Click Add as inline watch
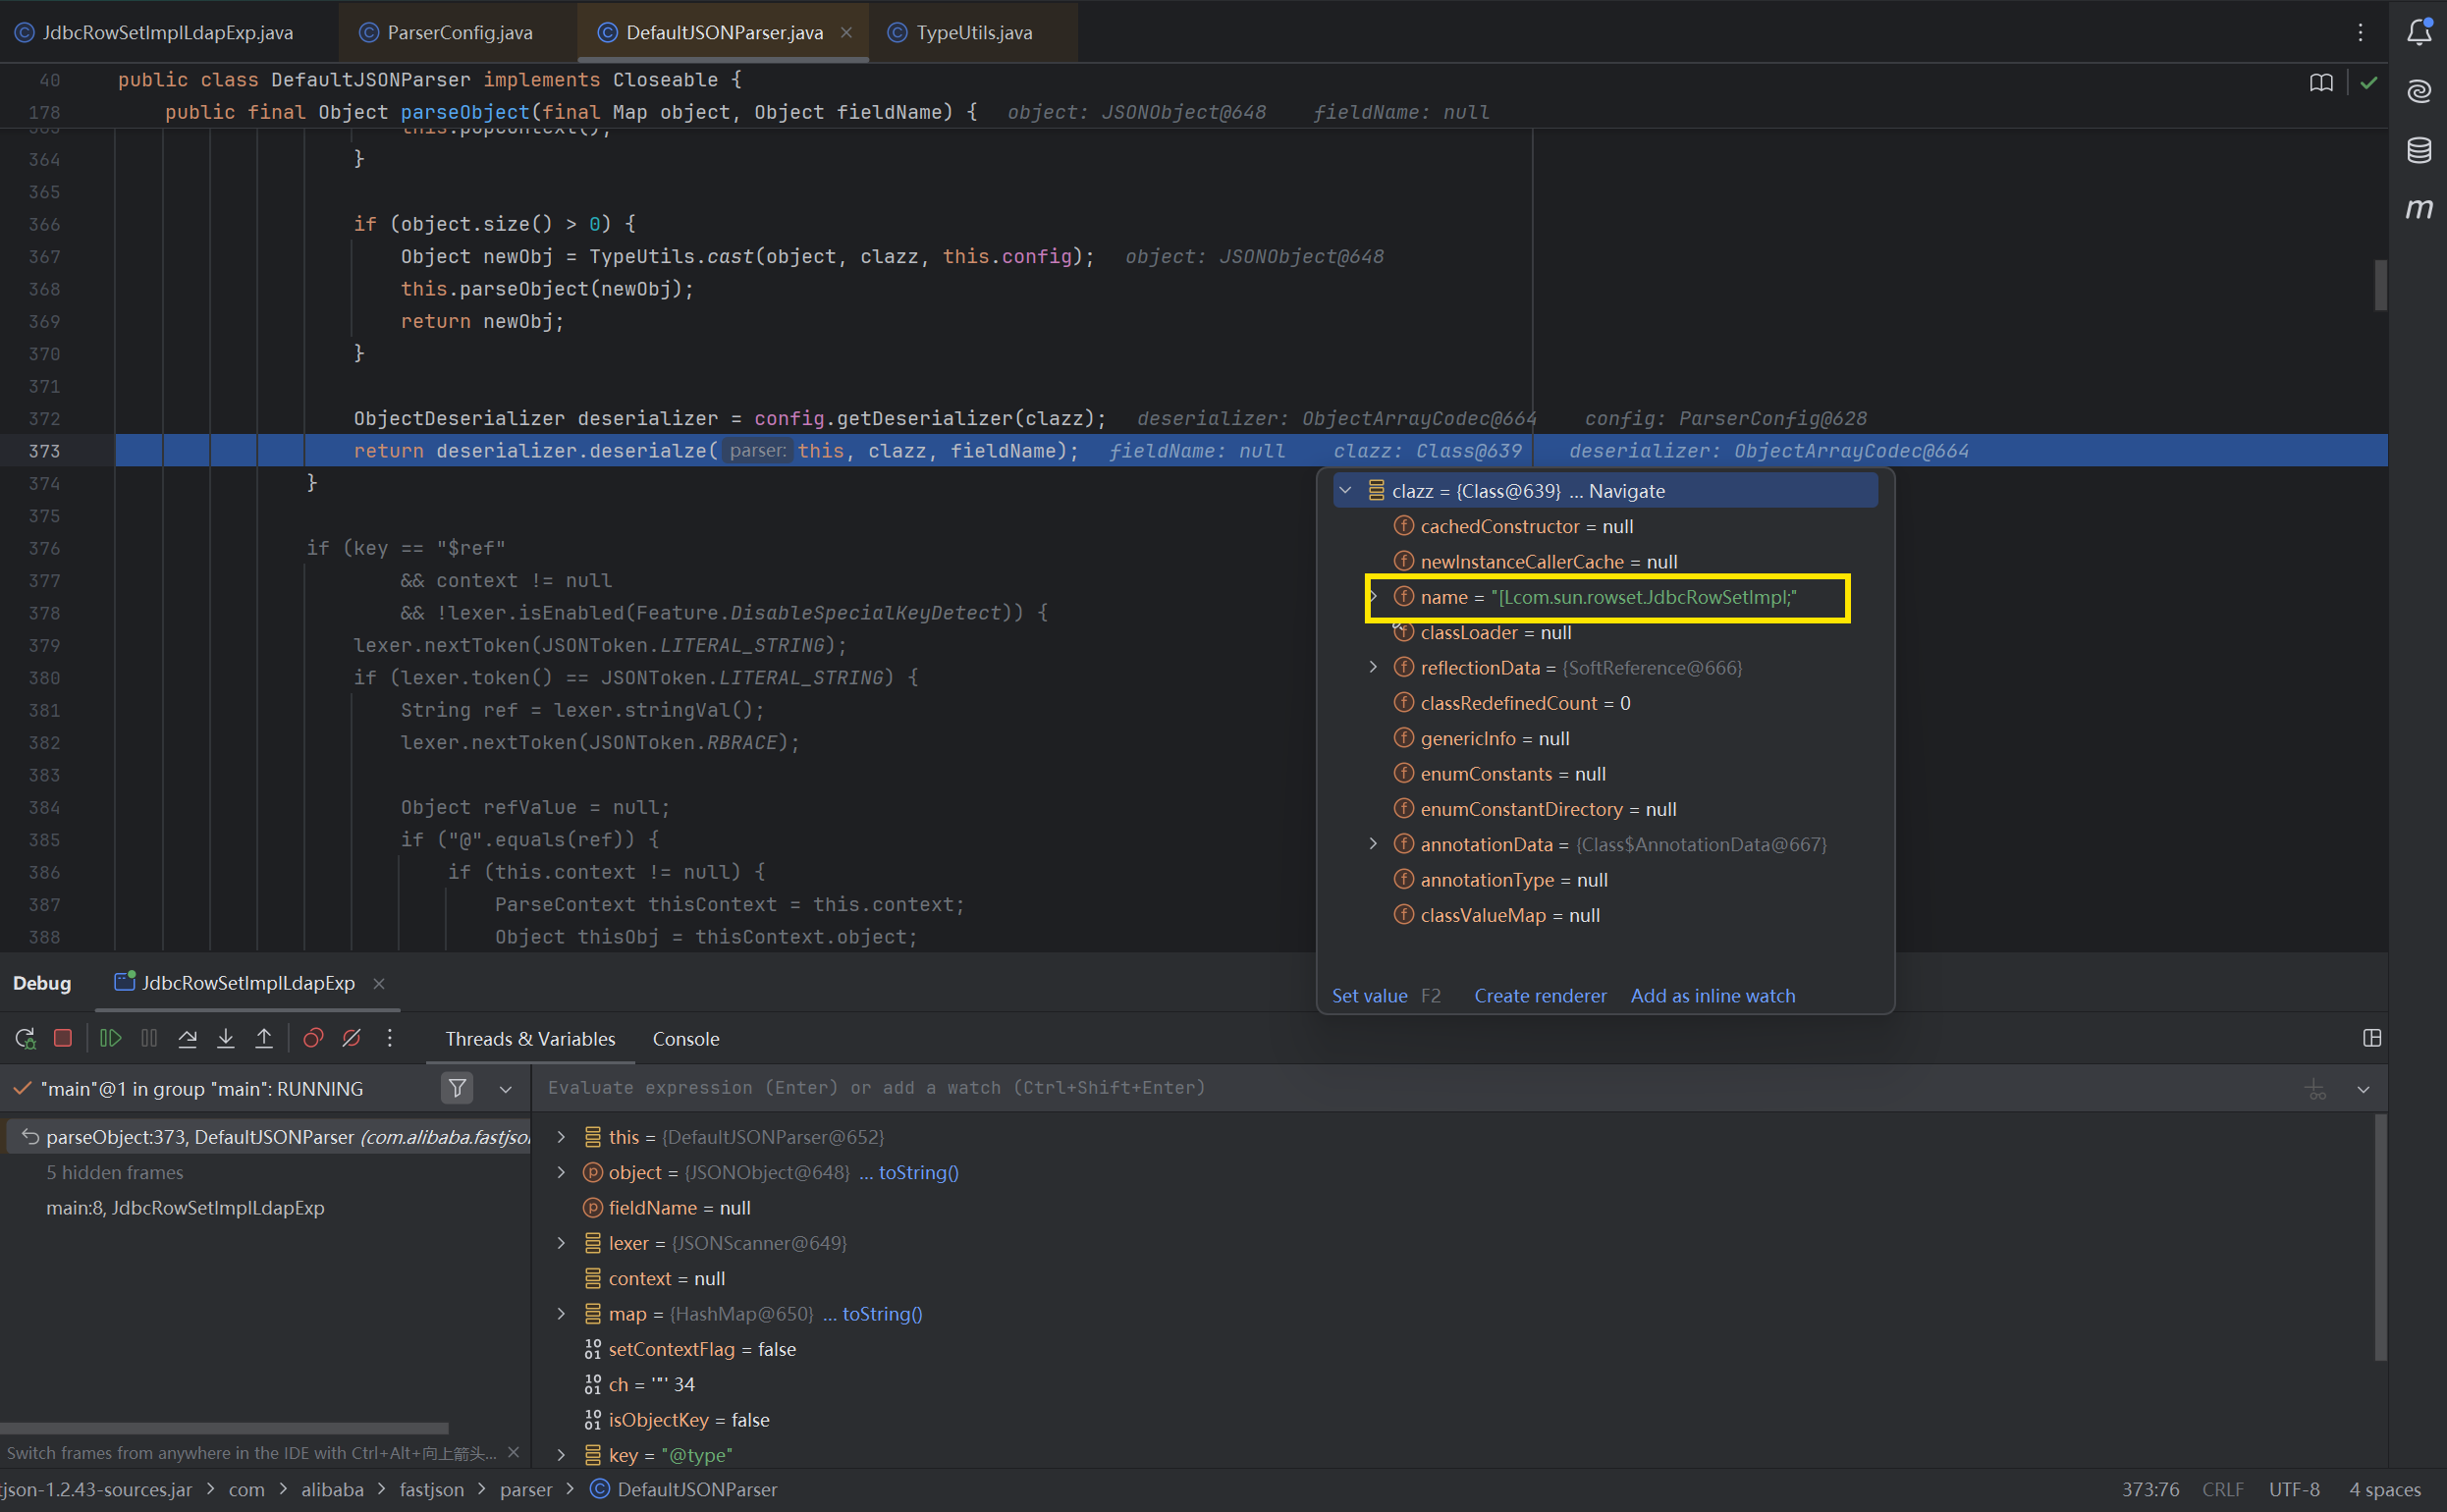This screenshot has width=2447, height=1512. (1713, 996)
